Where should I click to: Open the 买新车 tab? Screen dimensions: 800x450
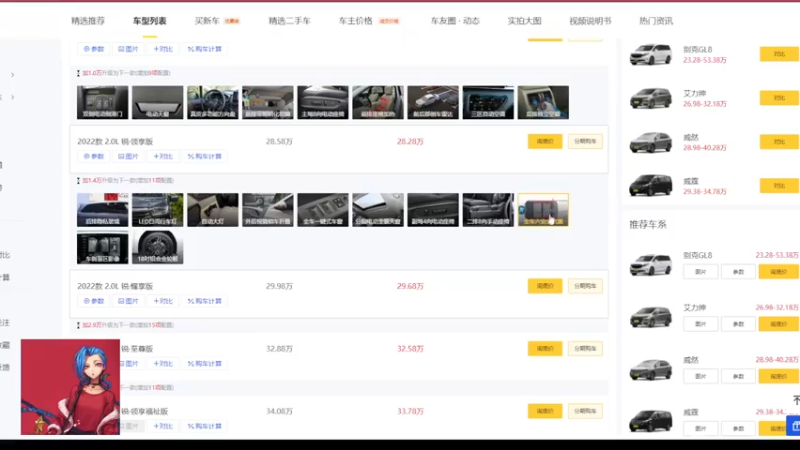(207, 21)
